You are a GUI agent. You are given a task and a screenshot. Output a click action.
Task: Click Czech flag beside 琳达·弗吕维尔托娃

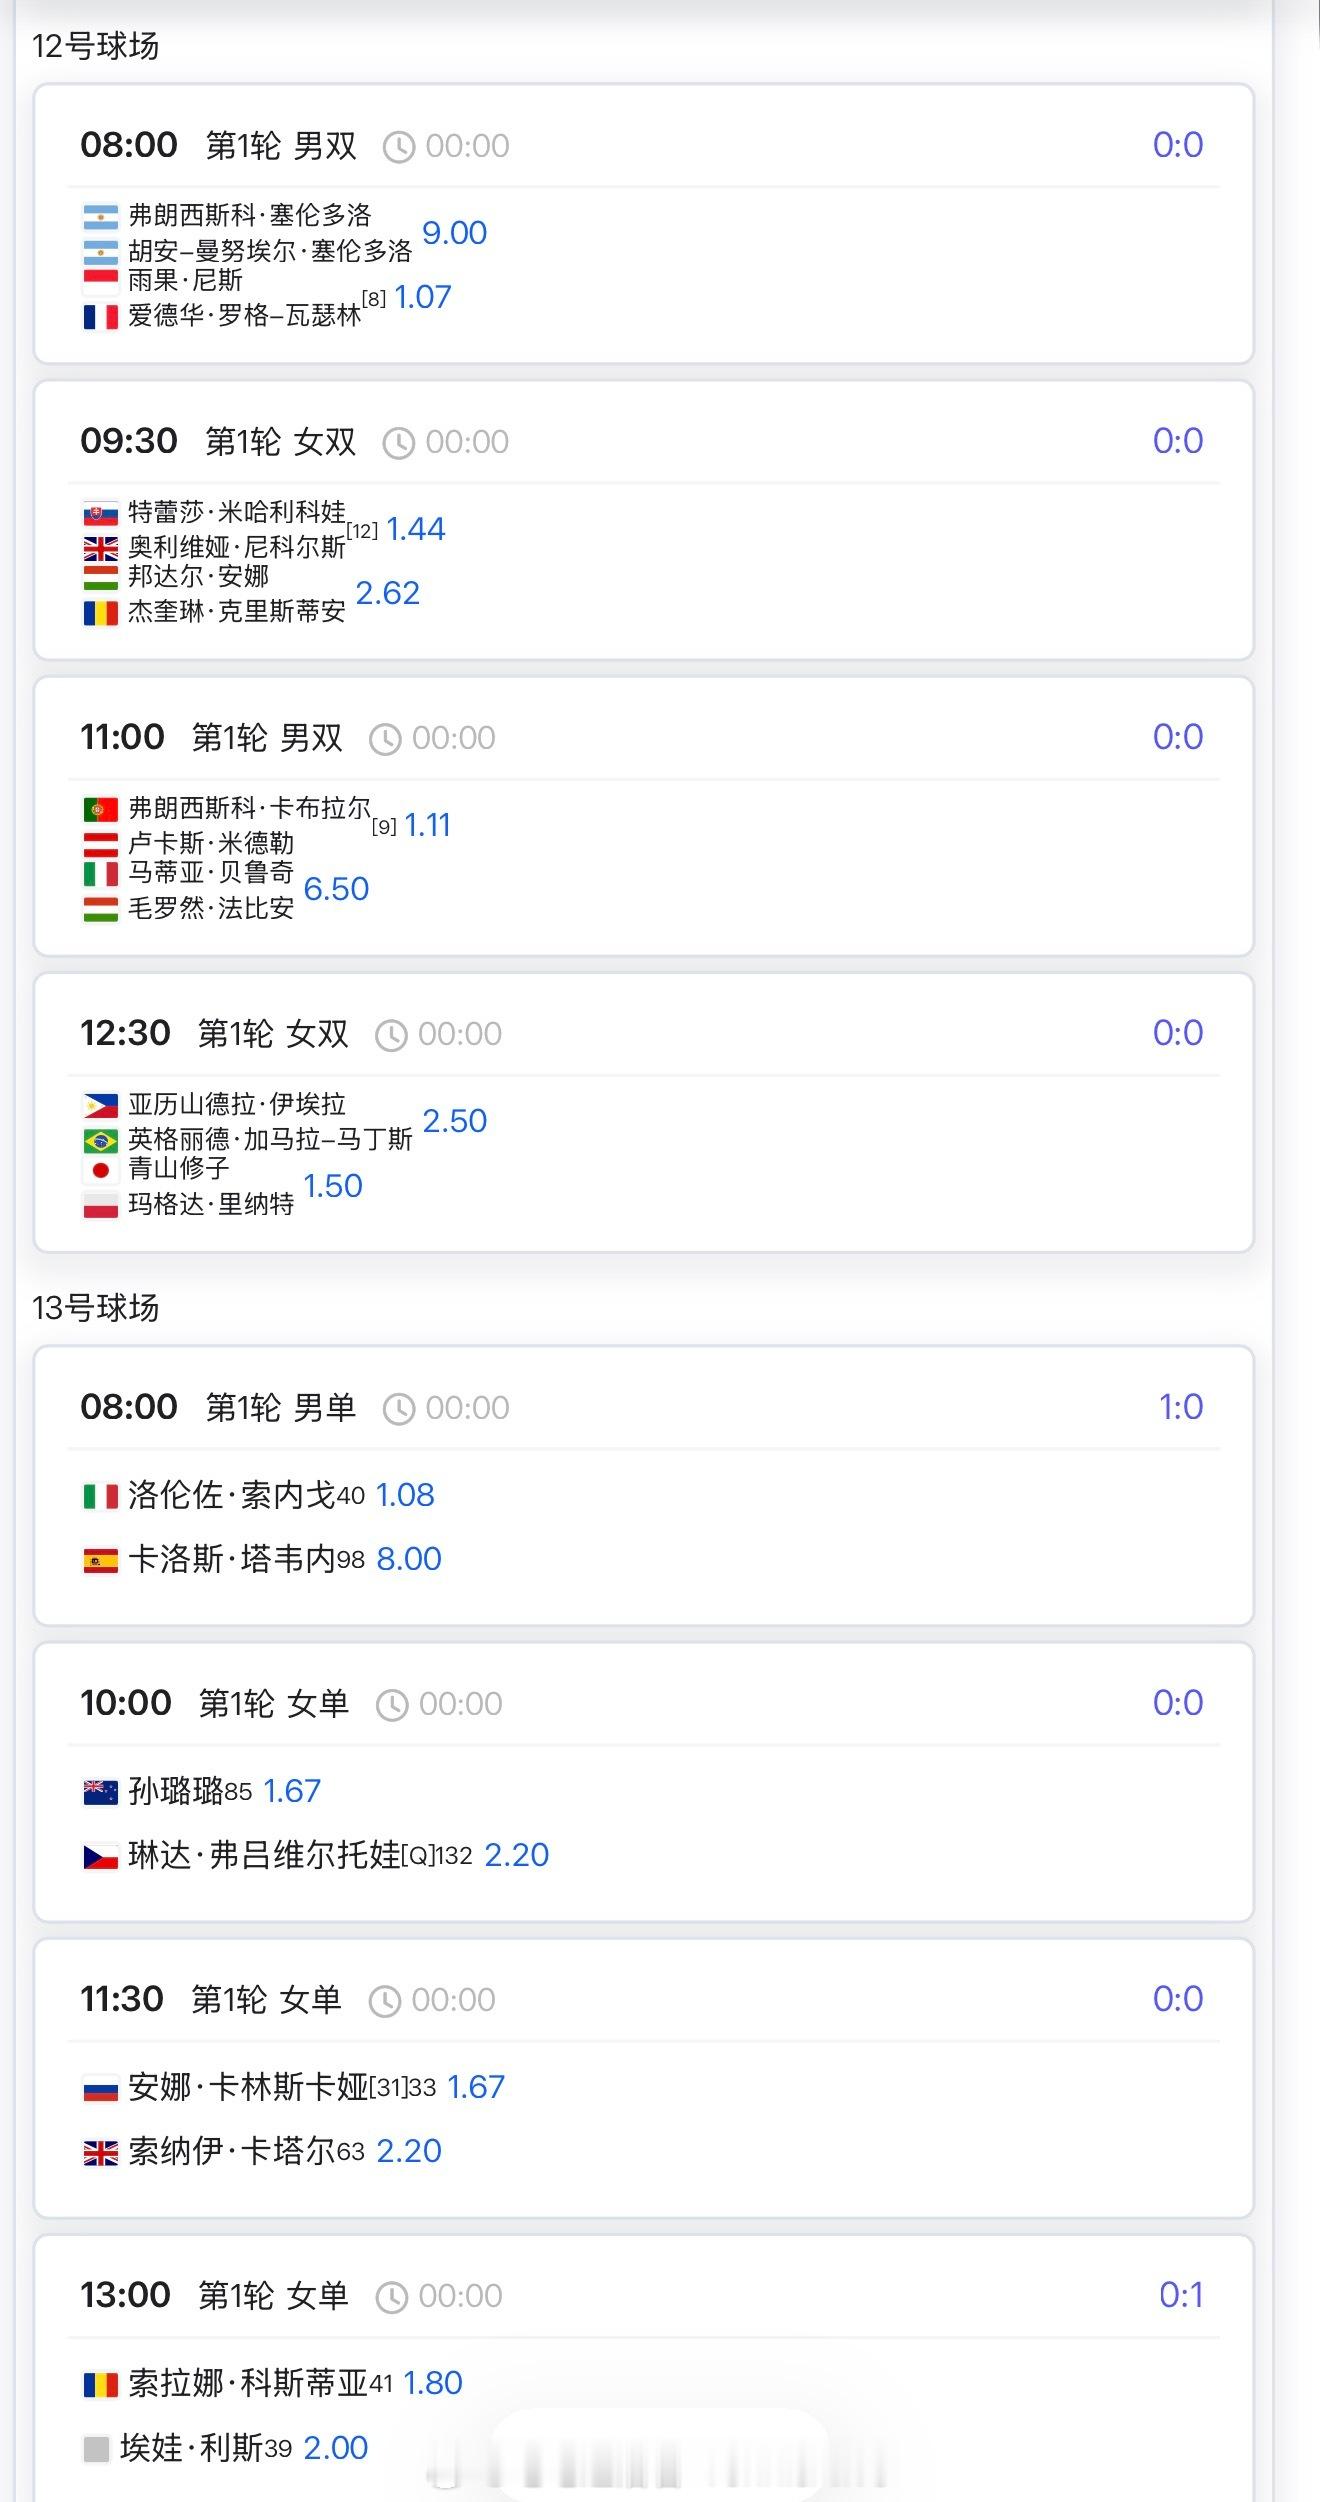tap(100, 1857)
